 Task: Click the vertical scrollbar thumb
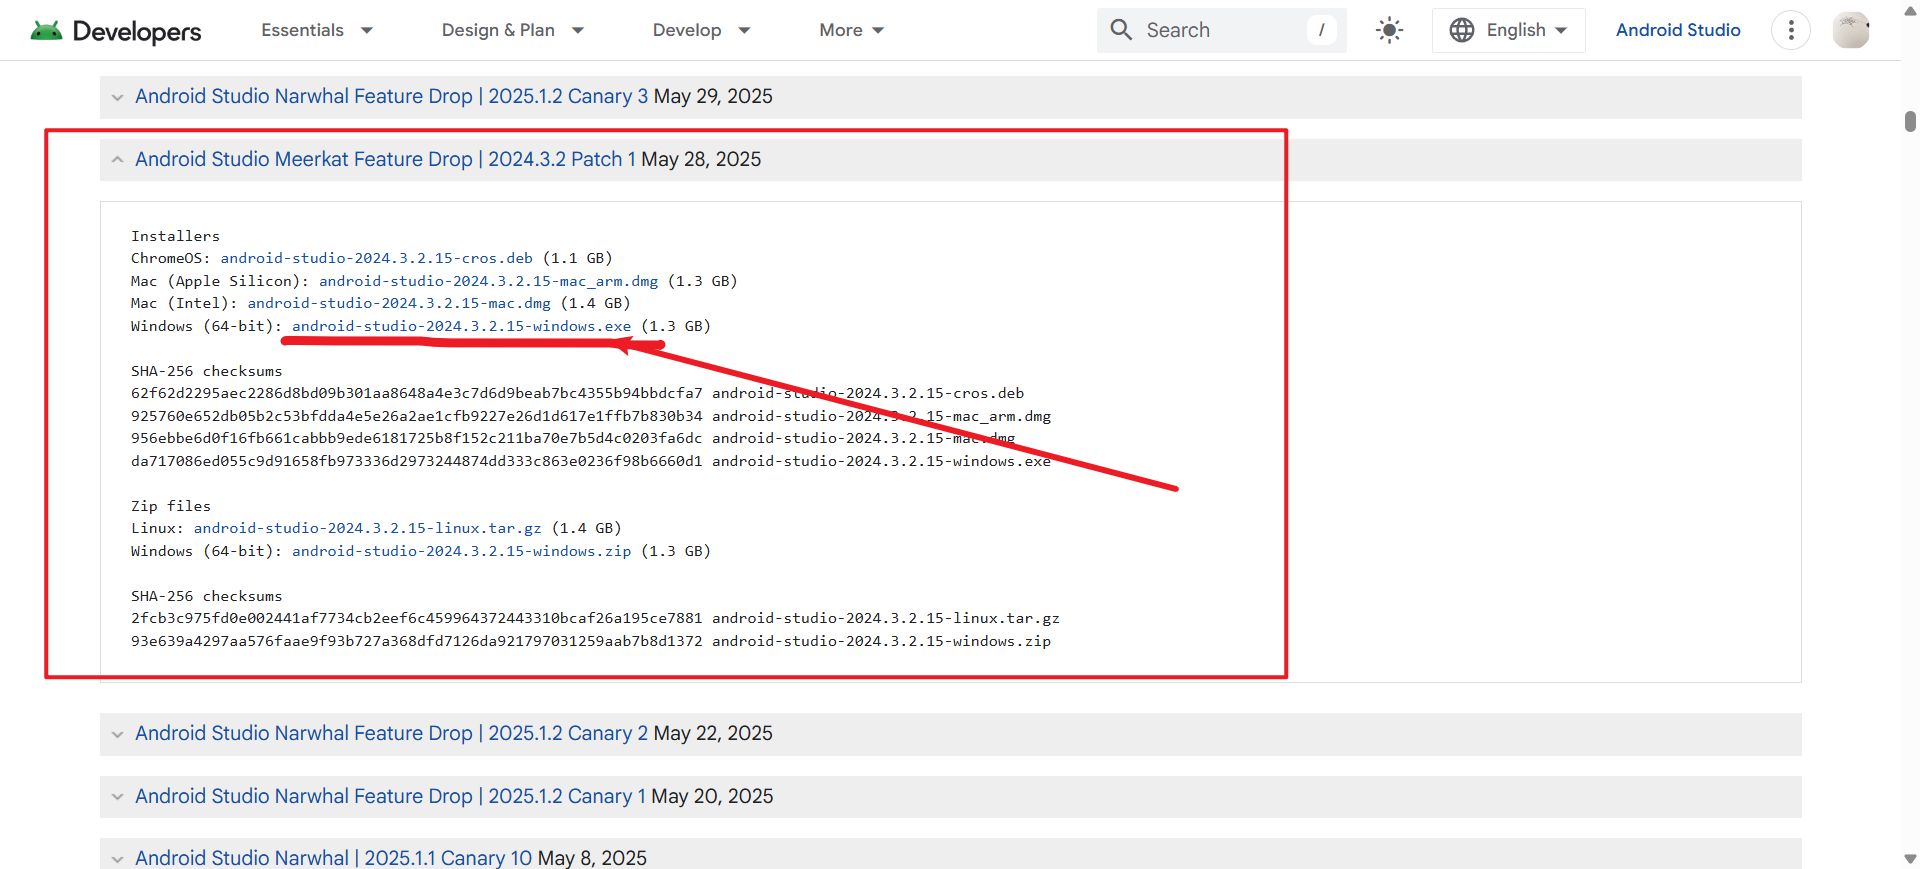click(x=1910, y=121)
